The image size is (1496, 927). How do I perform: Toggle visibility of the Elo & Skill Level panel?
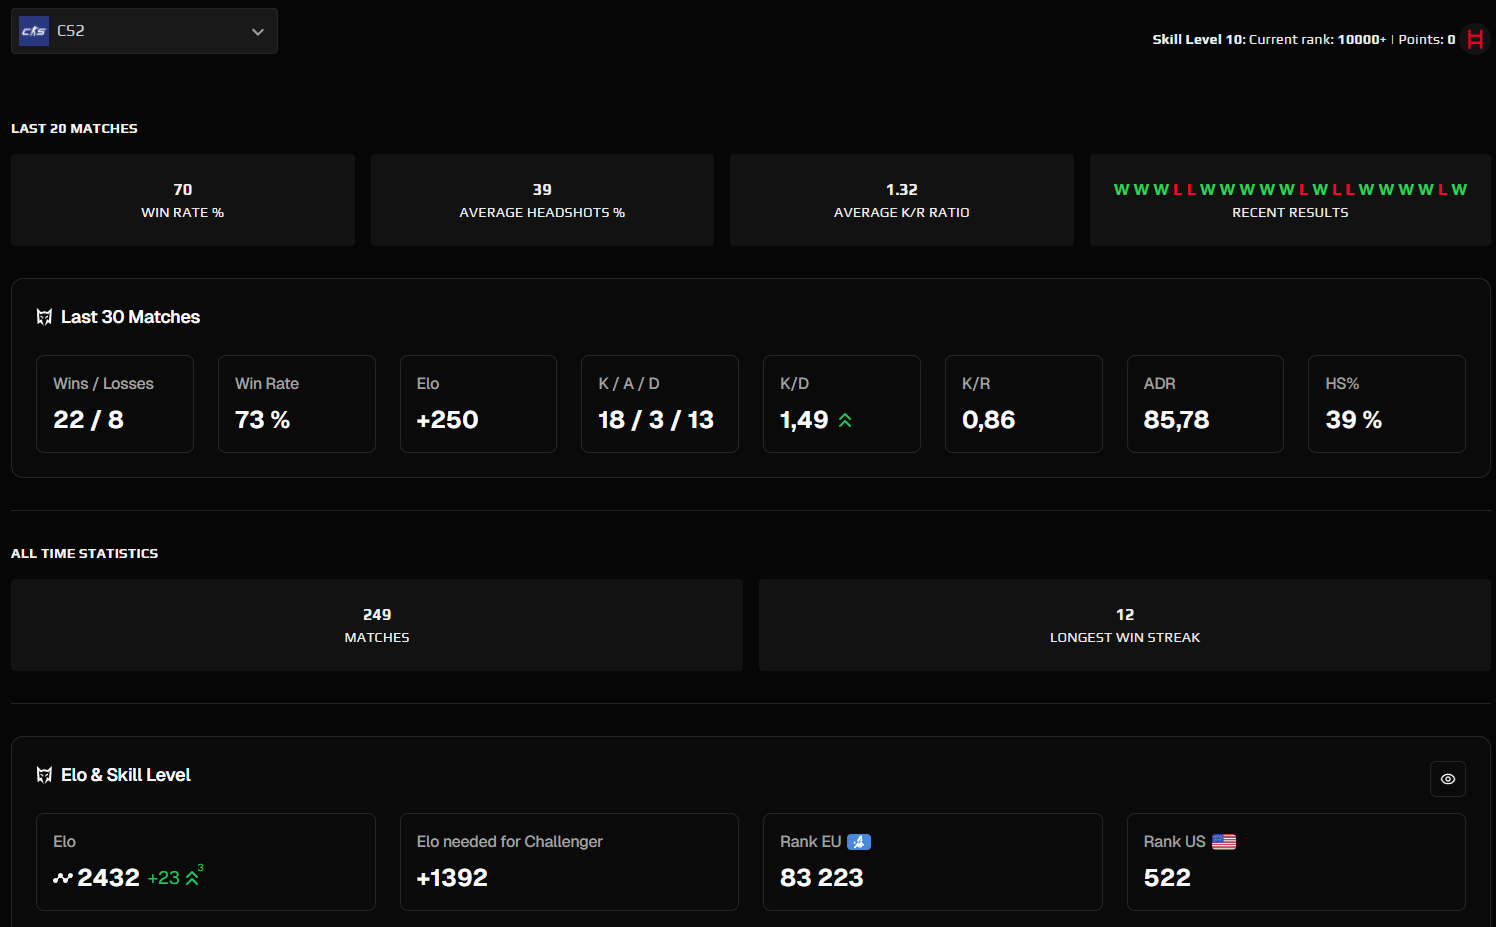1447,779
